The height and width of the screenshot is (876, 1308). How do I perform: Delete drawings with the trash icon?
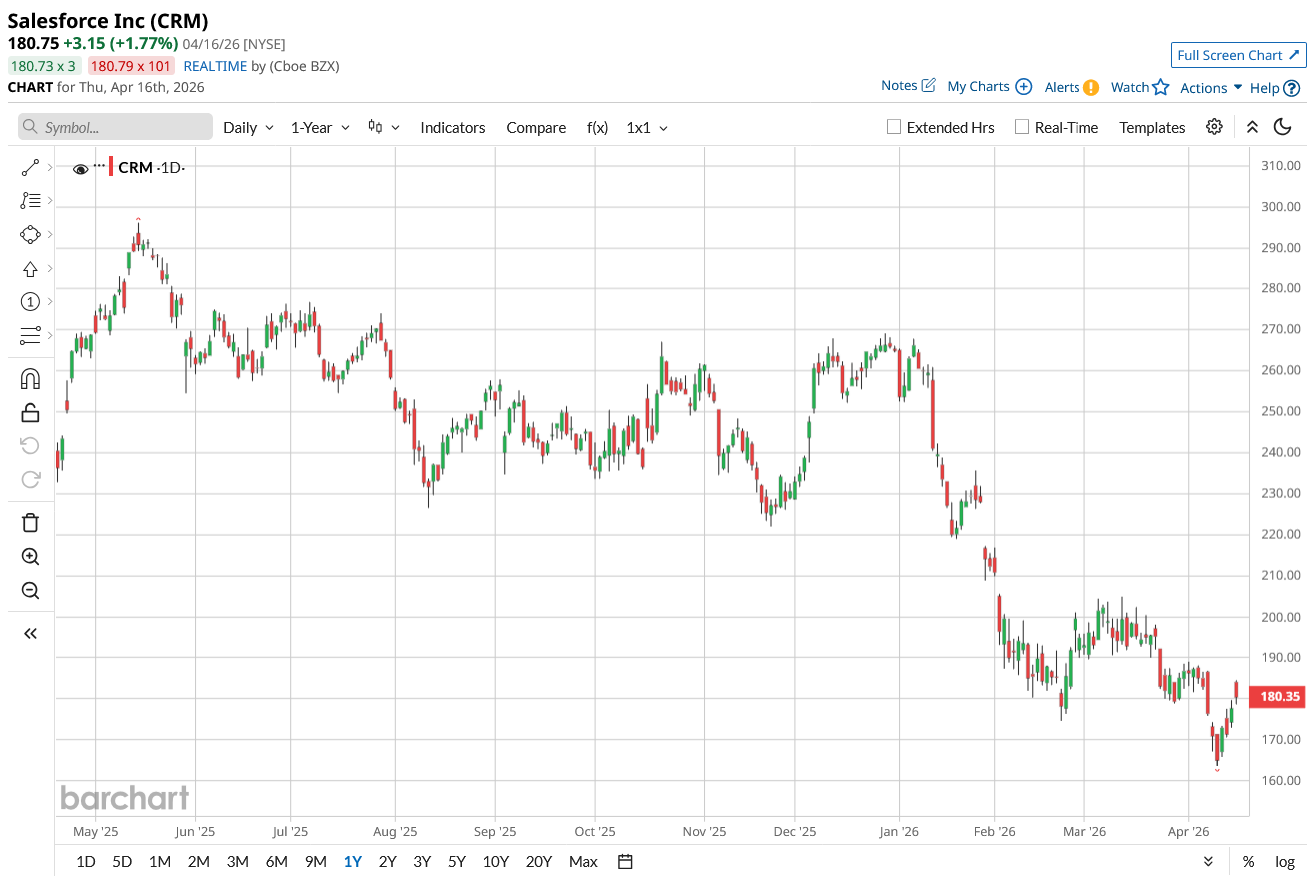(x=30, y=522)
